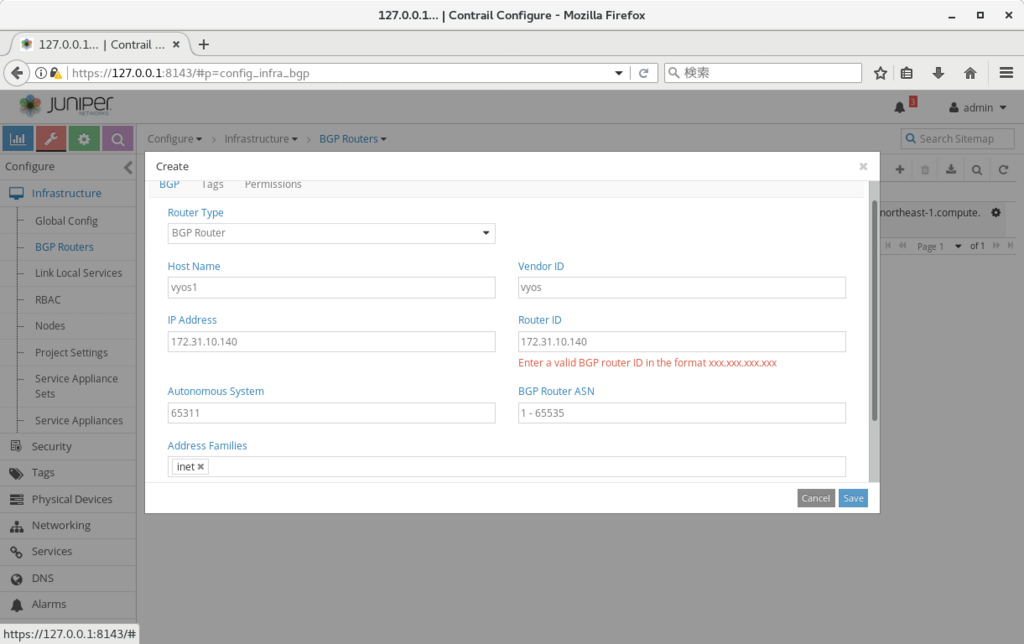Click the Router ID input field
The height and width of the screenshot is (644, 1024).
(x=682, y=342)
